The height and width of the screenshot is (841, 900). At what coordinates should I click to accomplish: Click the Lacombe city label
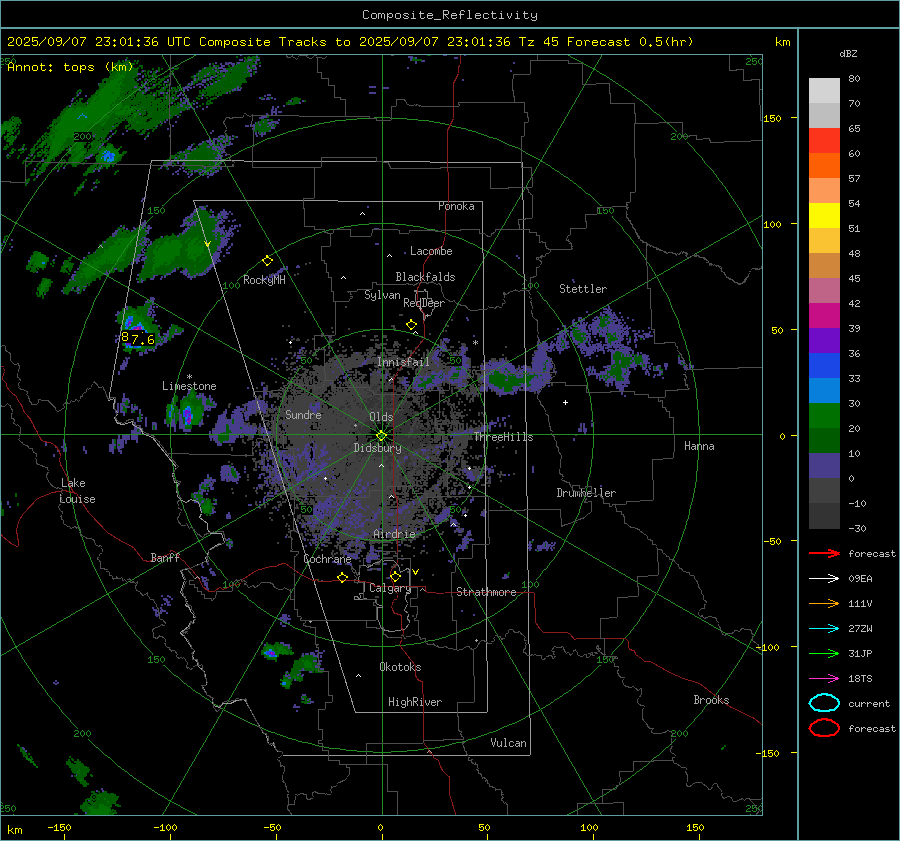431,251
